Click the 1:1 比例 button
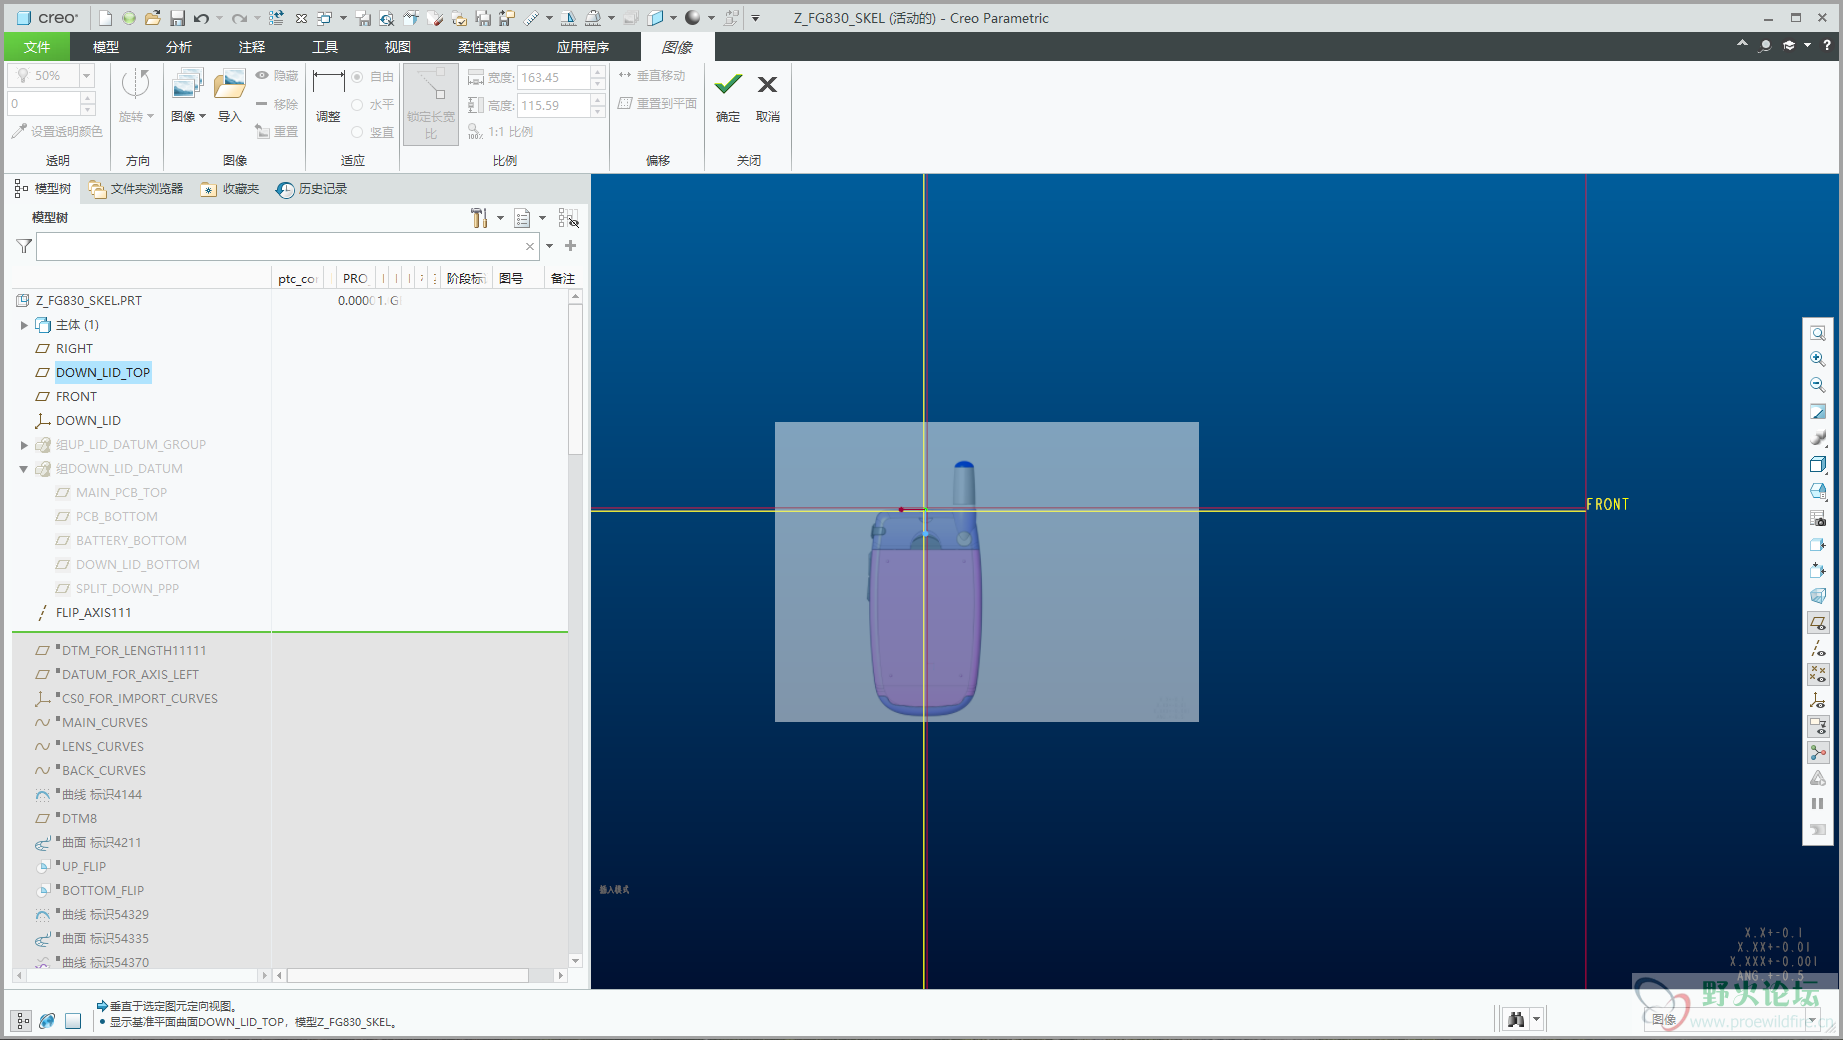 [x=500, y=132]
